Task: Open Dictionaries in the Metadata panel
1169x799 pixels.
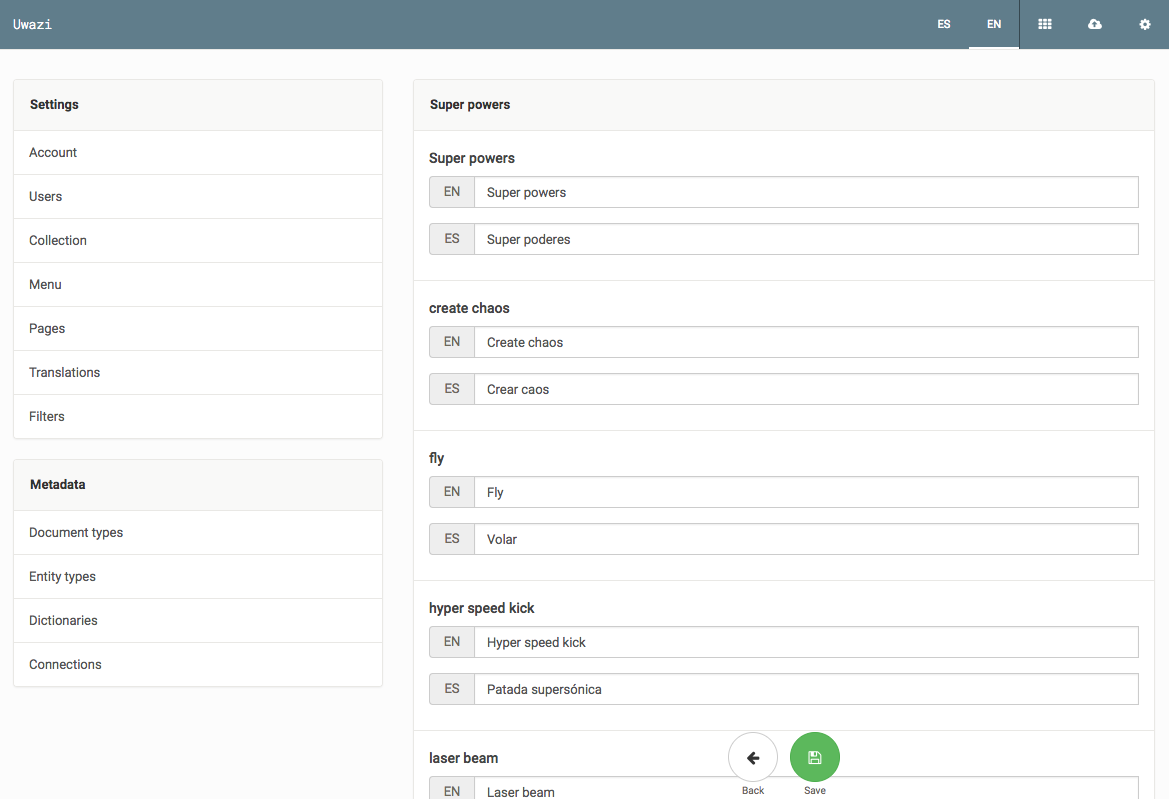Action: pos(63,621)
